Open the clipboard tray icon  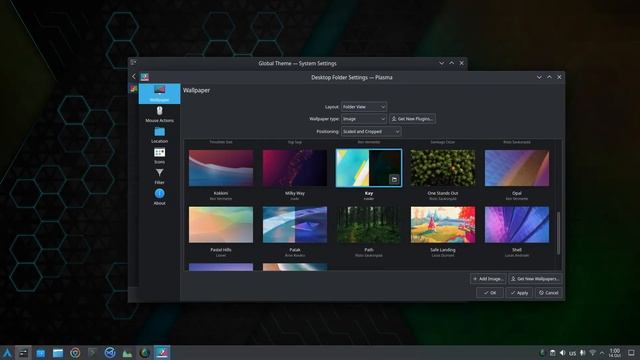pos(552,353)
